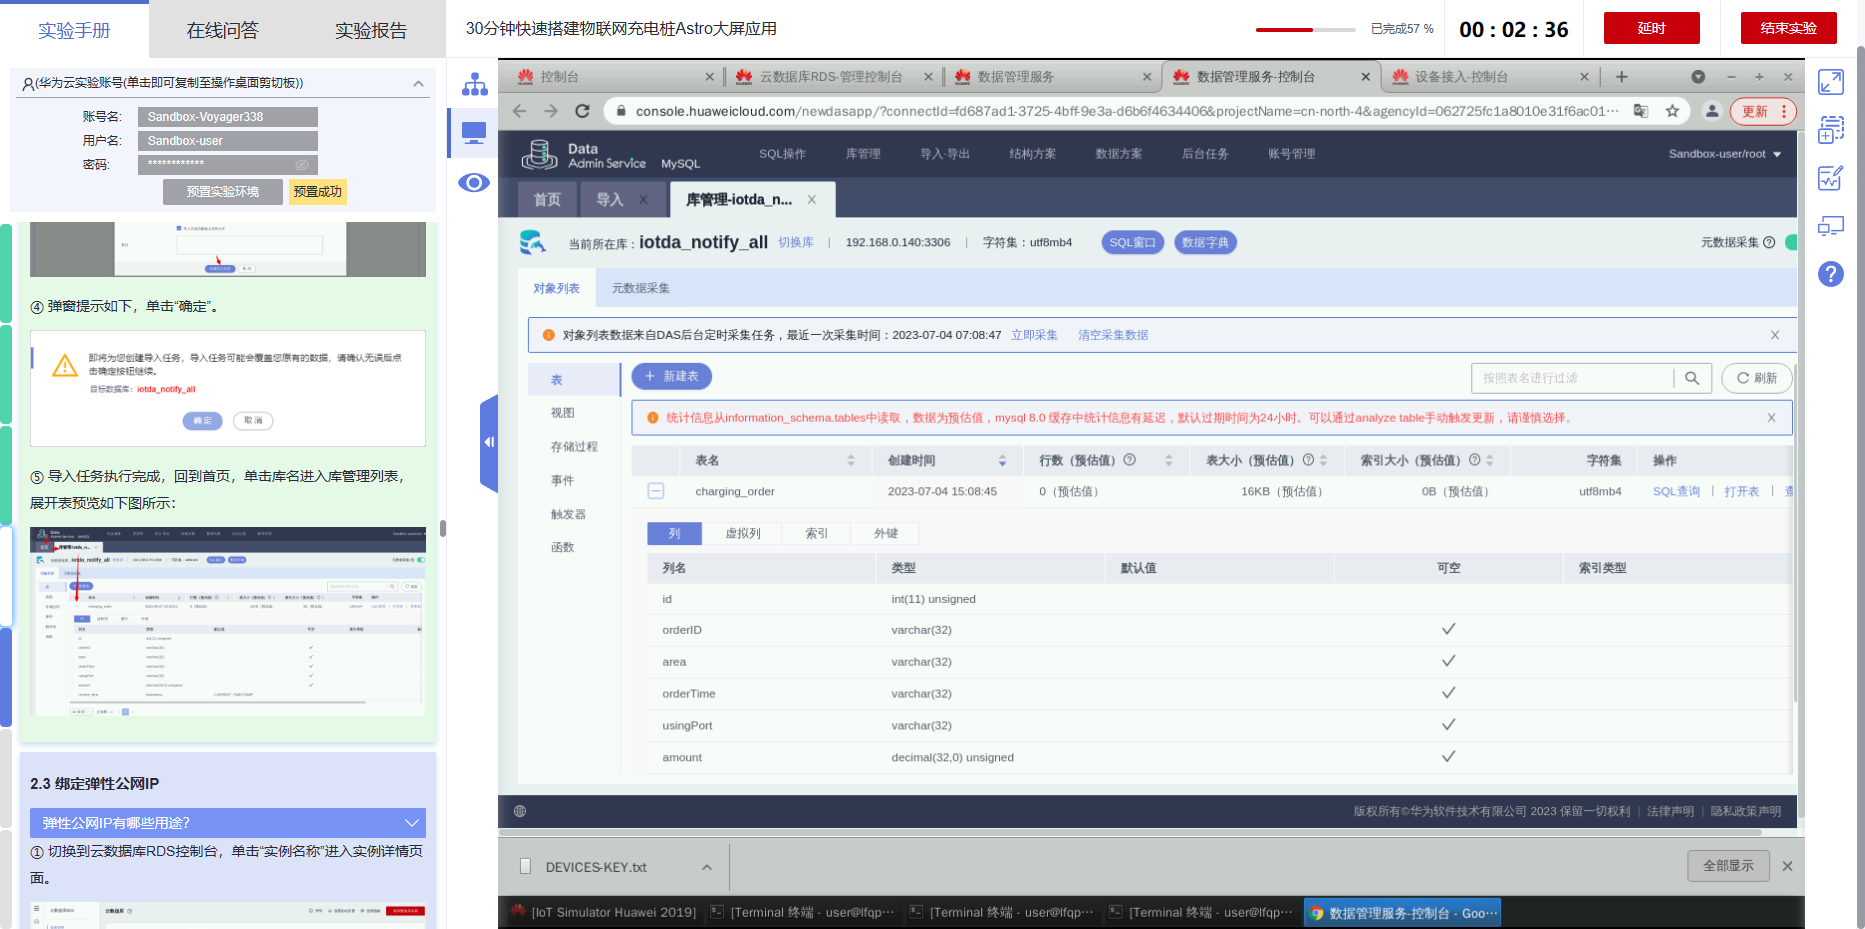
Task: Dismiss the red statistics warning banner
Action: click(x=1771, y=418)
